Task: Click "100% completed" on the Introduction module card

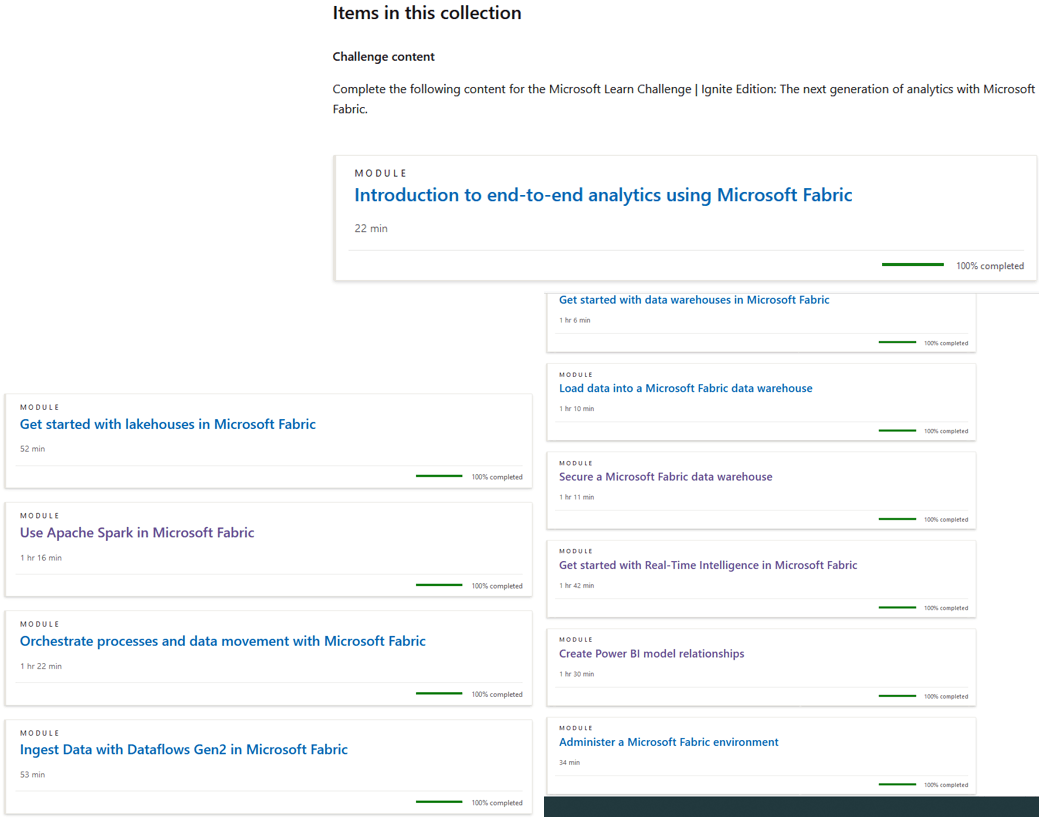Action: coord(990,266)
